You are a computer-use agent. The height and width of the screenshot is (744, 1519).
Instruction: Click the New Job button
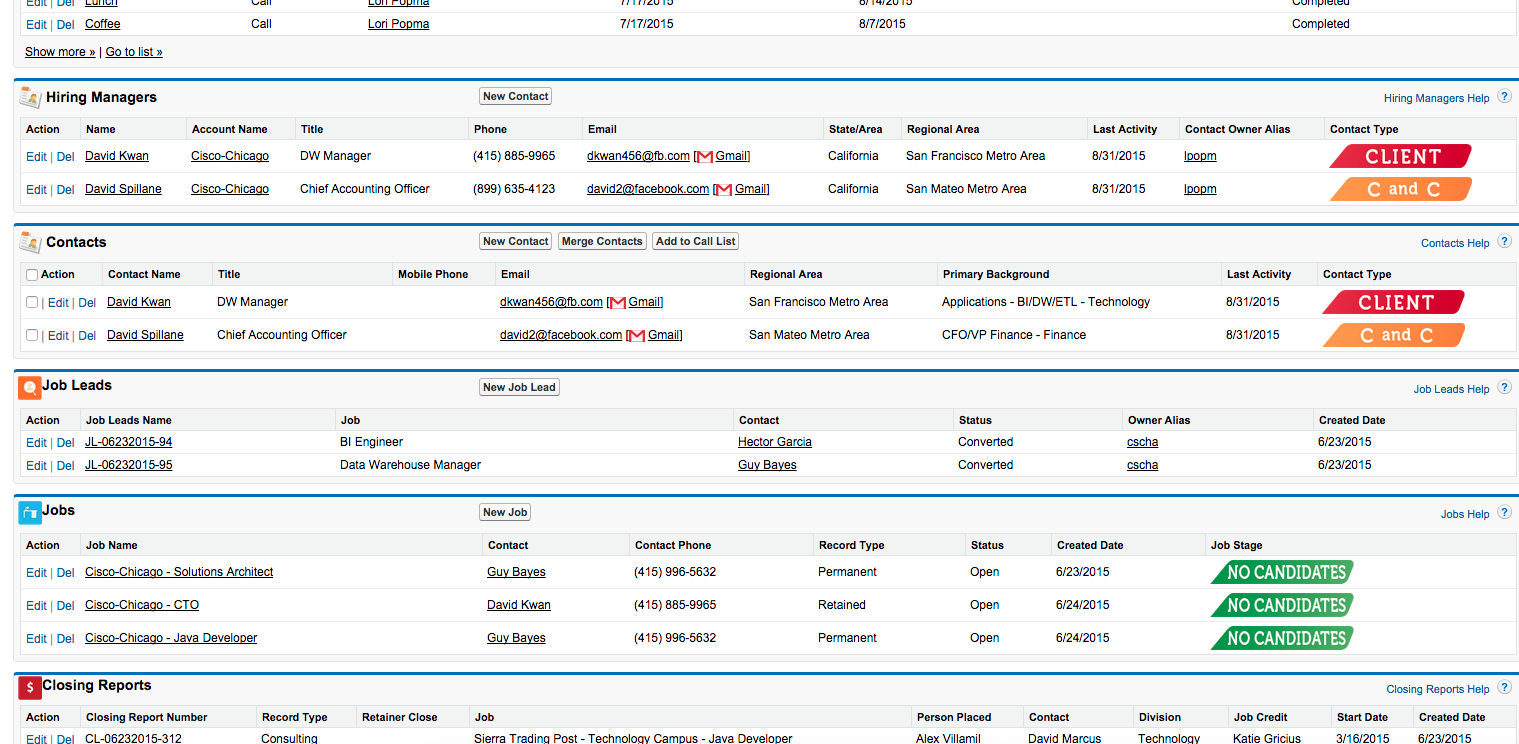coord(505,512)
